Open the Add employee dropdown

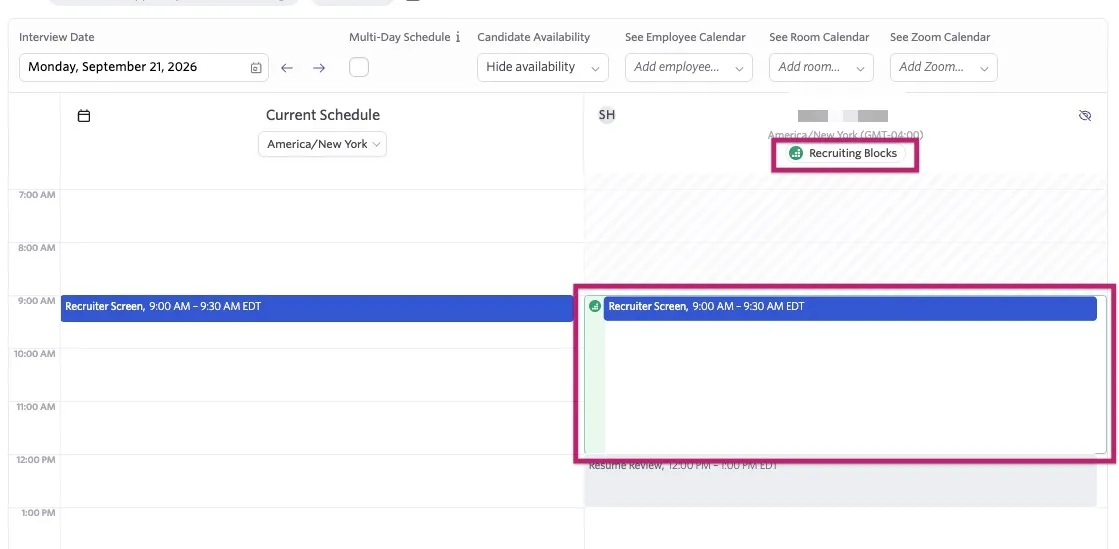[689, 67]
